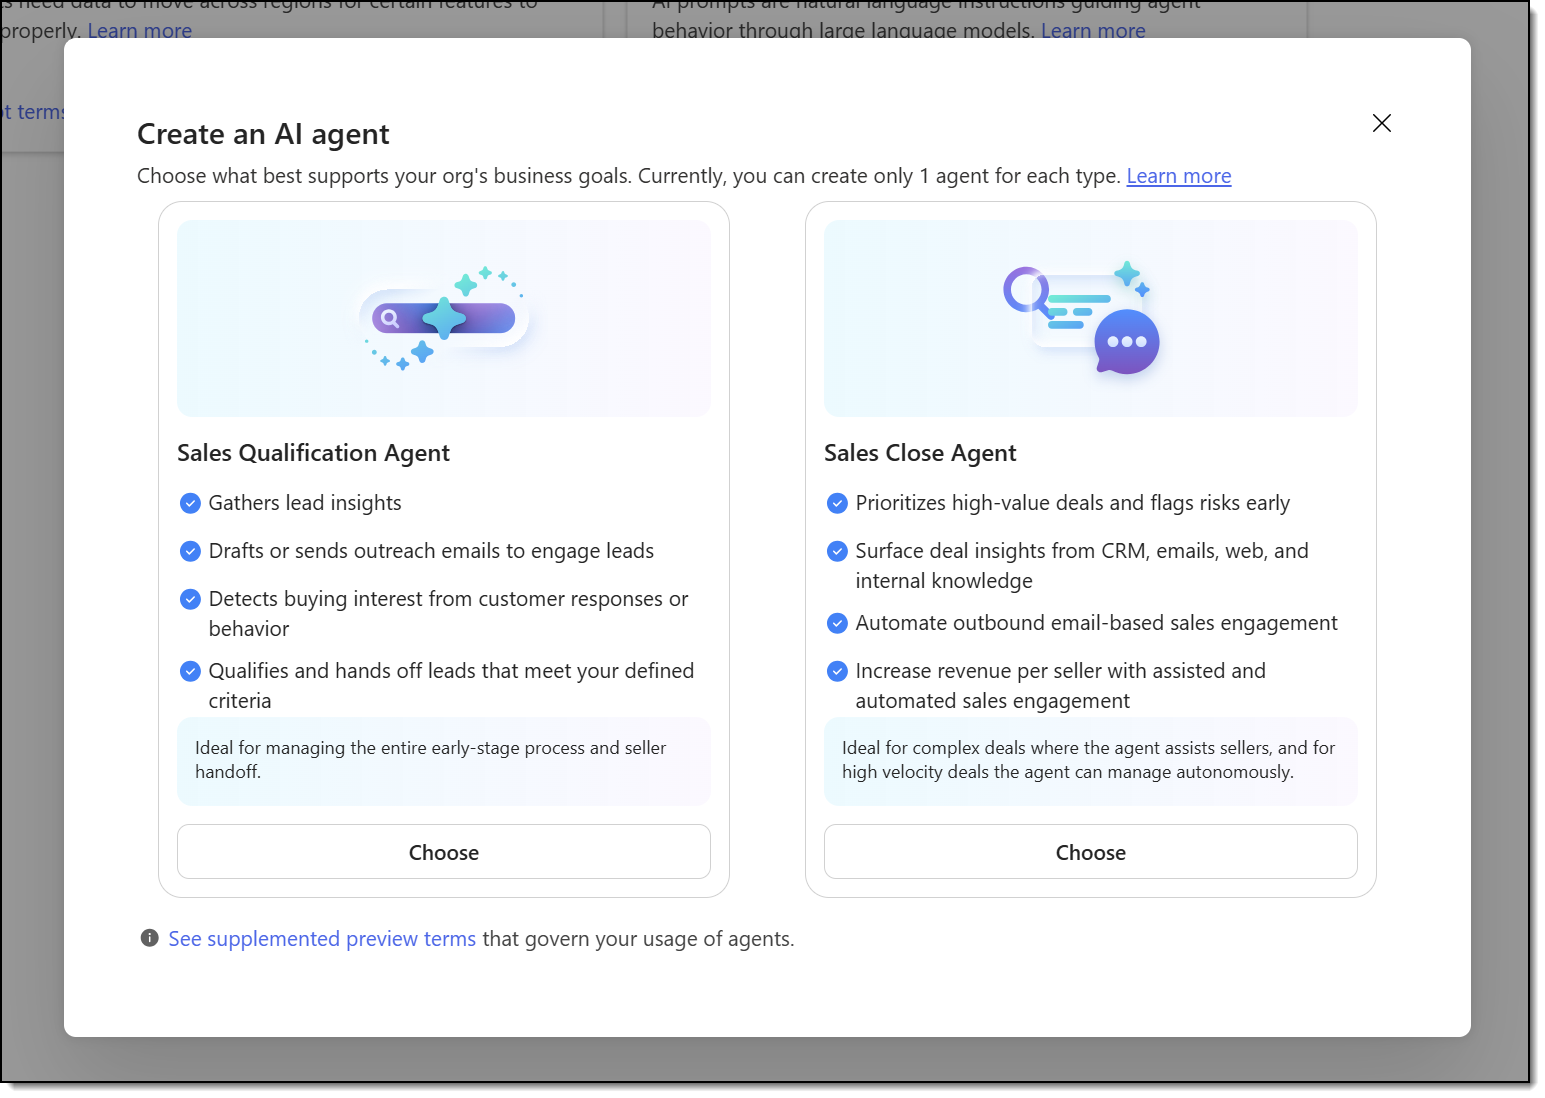
Task: Click checkmark icon beside Increase revenue per seller
Action: pos(837,671)
